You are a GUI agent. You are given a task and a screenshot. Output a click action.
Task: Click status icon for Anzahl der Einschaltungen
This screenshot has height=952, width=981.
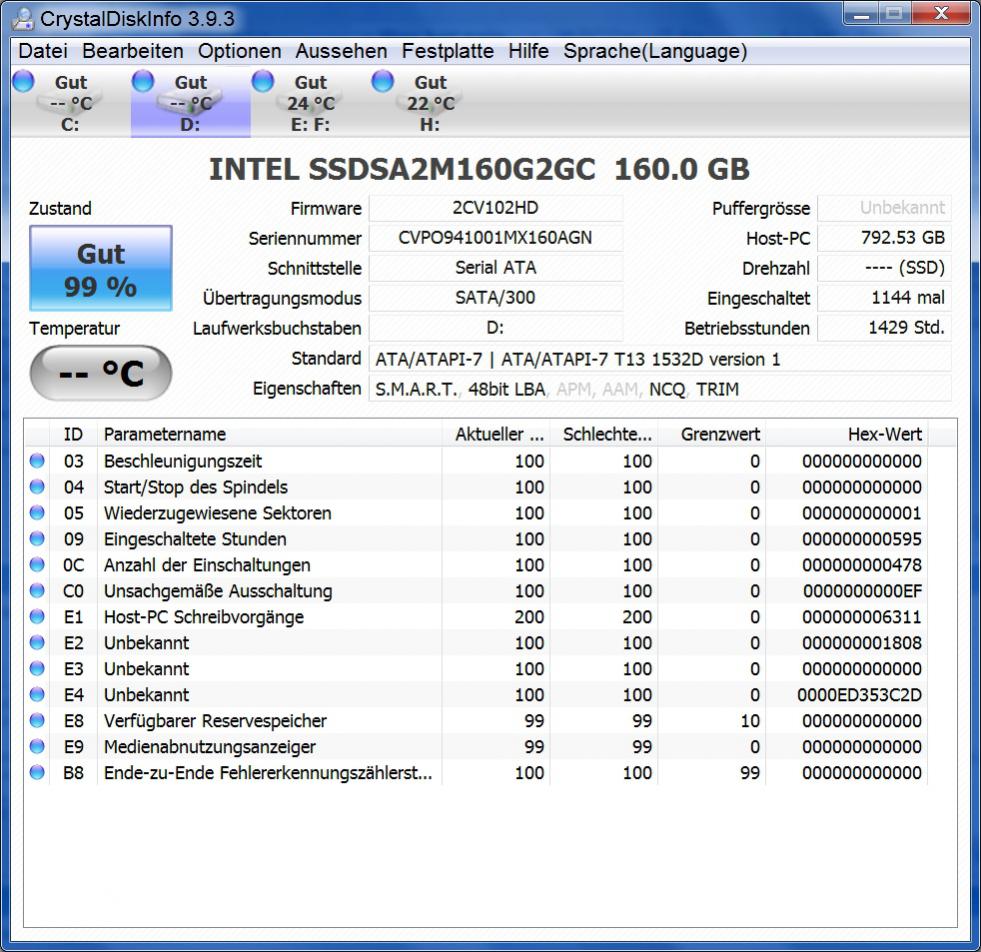38,565
